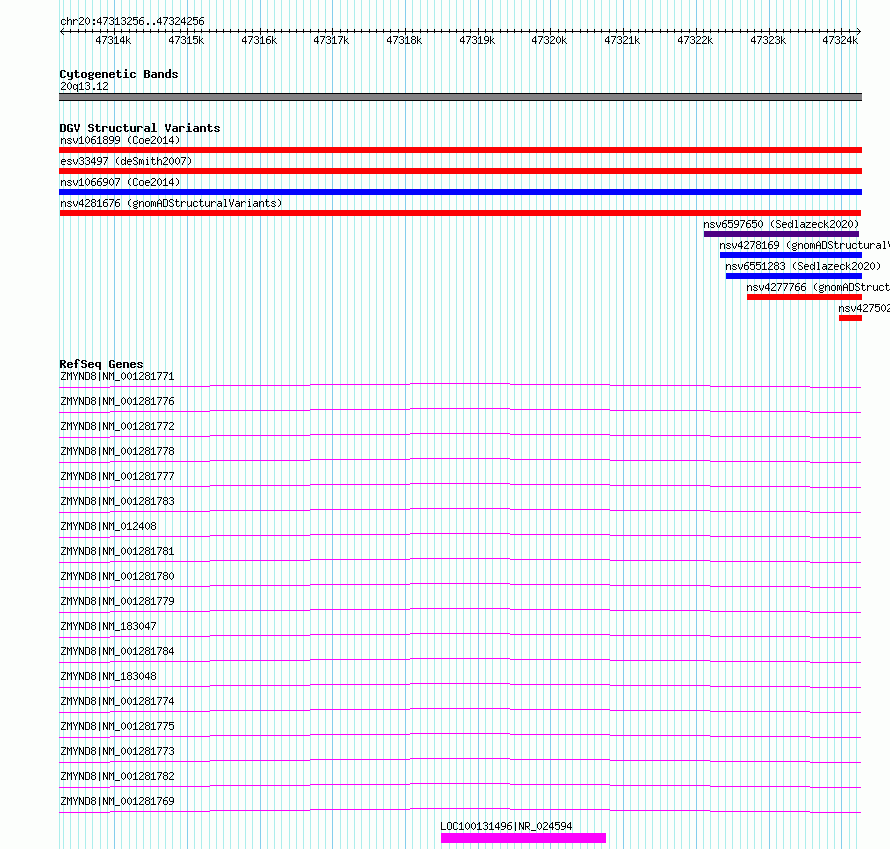
Task: Click the nsv1066907 (Coe2014) label
Action: pyautogui.click(x=120, y=182)
